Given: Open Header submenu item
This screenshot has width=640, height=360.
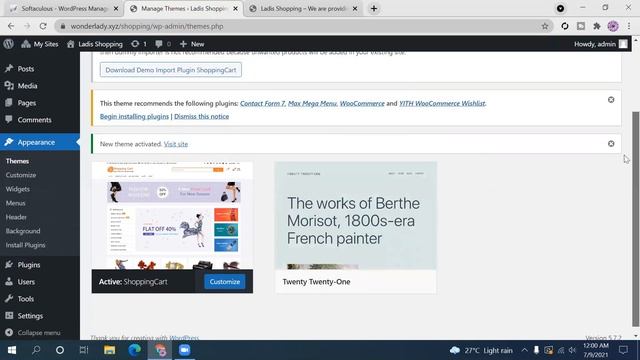Looking at the screenshot, I should pyautogui.click(x=16, y=217).
